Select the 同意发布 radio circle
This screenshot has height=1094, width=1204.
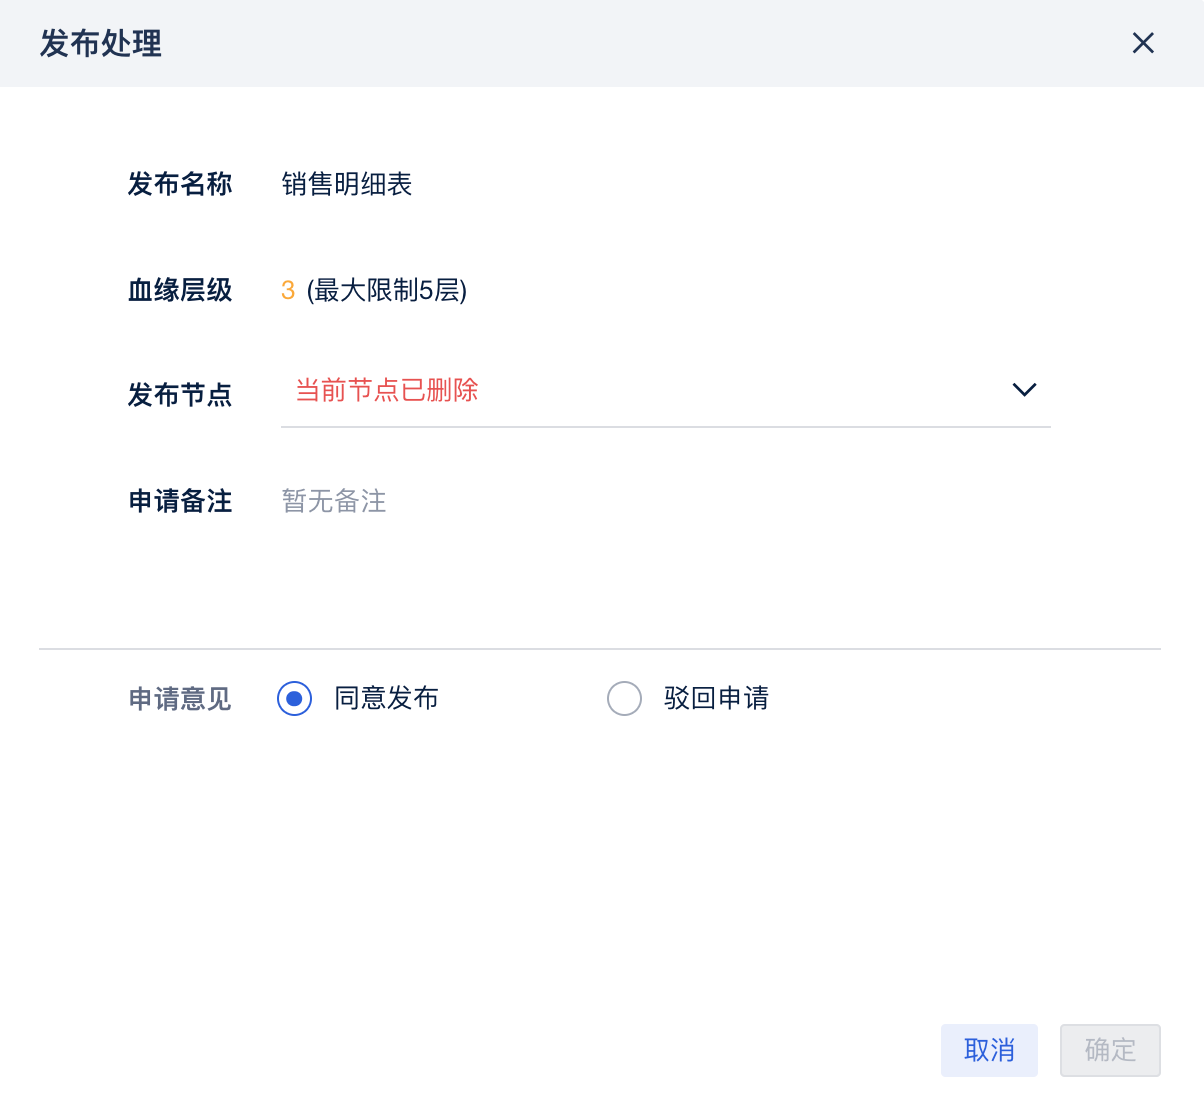(x=294, y=698)
